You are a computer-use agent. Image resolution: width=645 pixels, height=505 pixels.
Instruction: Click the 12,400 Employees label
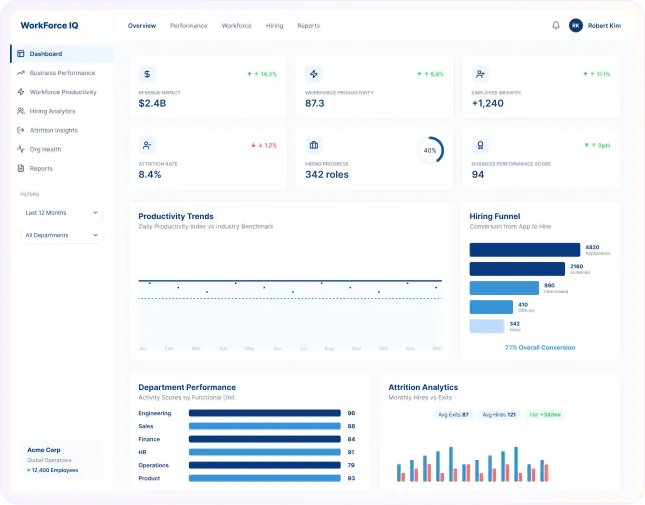53,470
